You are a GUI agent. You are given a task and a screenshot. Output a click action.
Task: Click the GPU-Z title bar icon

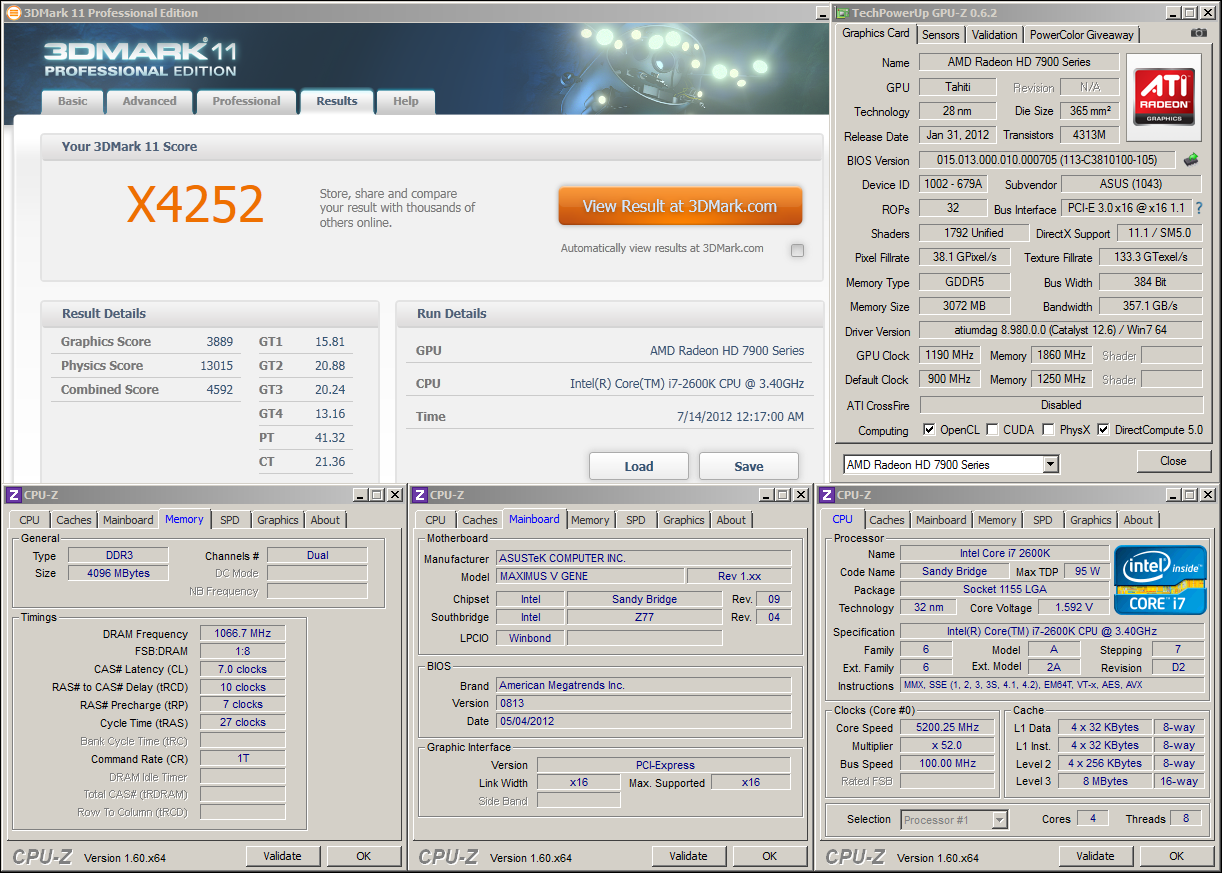(x=842, y=13)
